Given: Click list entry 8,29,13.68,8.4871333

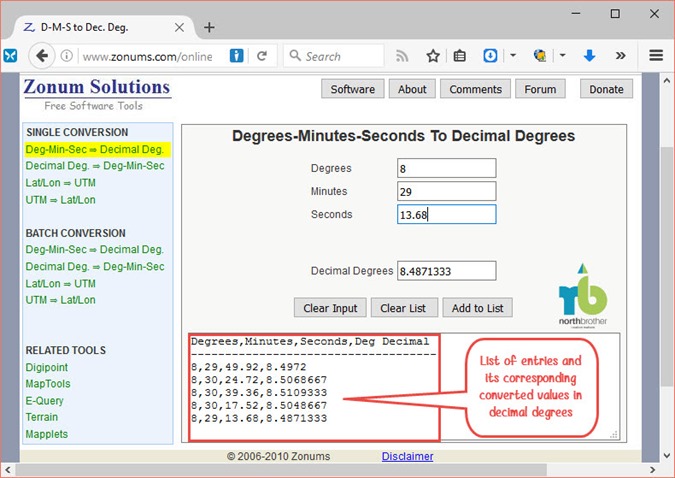Looking at the screenshot, I should [x=259, y=419].
